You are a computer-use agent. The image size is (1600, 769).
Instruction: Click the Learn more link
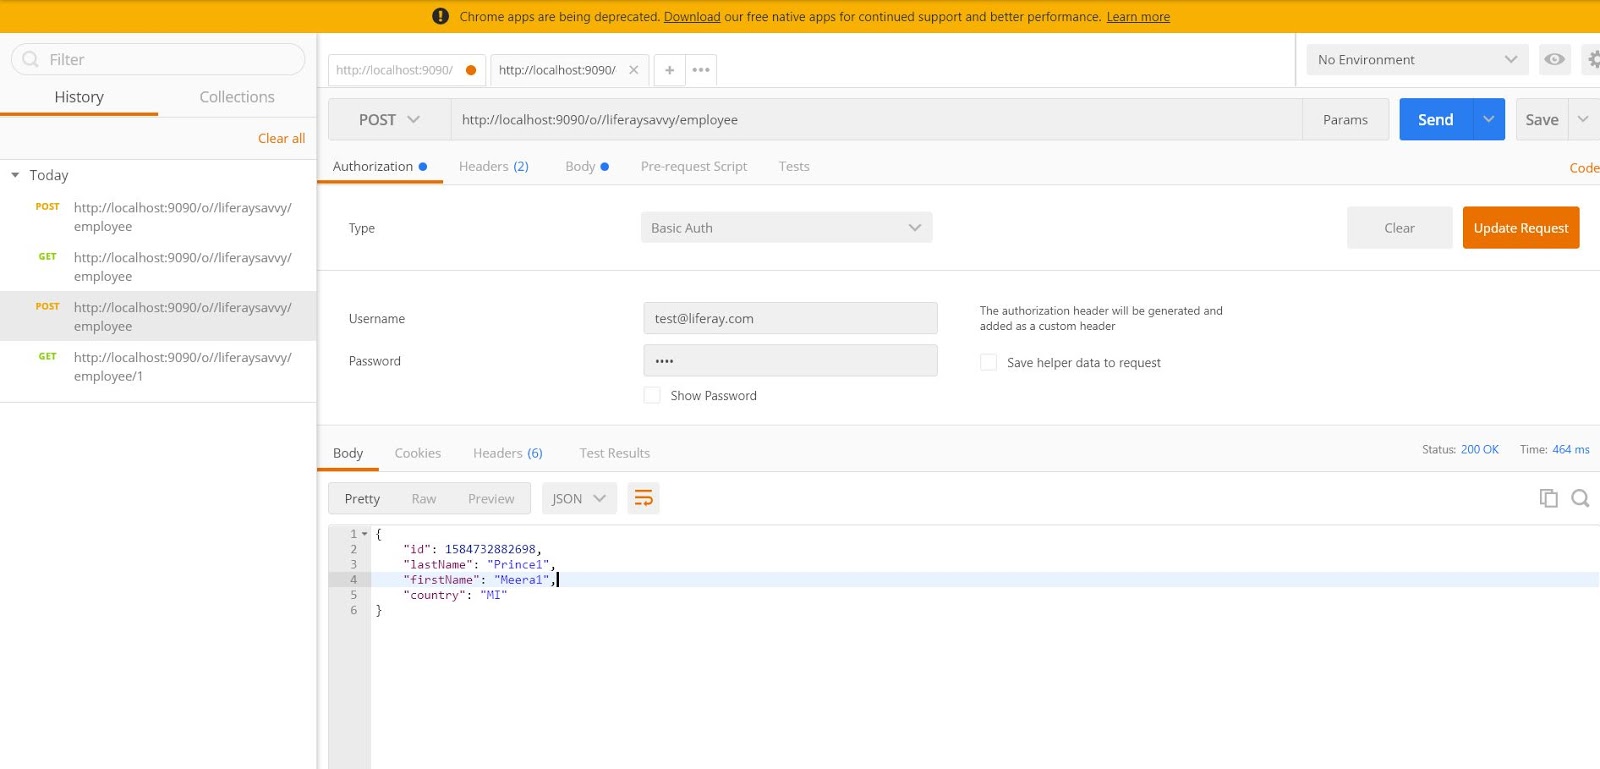point(1138,17)
